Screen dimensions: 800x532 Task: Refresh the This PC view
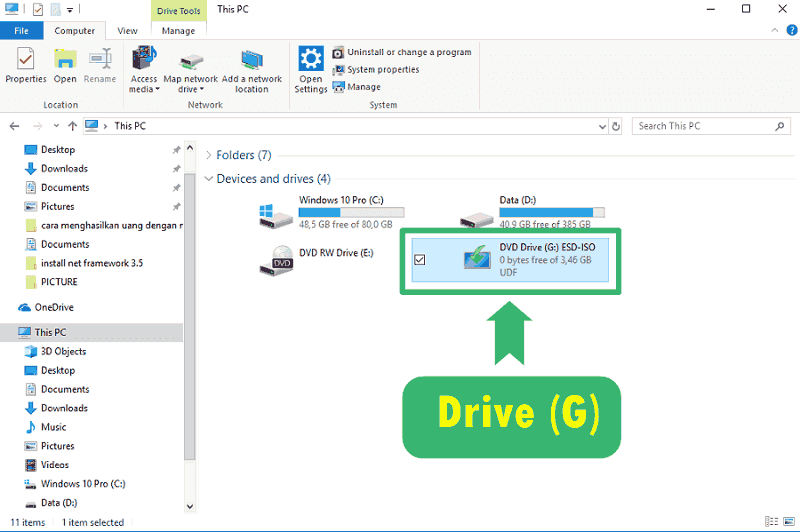coord(616,126)
